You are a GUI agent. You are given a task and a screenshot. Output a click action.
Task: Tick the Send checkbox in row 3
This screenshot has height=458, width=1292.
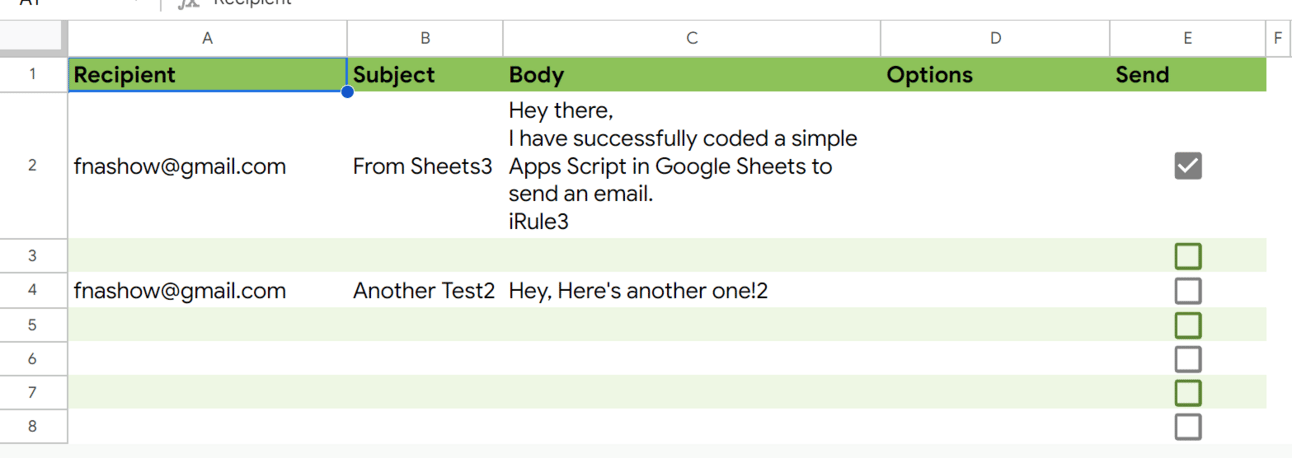click(1187, 256)
